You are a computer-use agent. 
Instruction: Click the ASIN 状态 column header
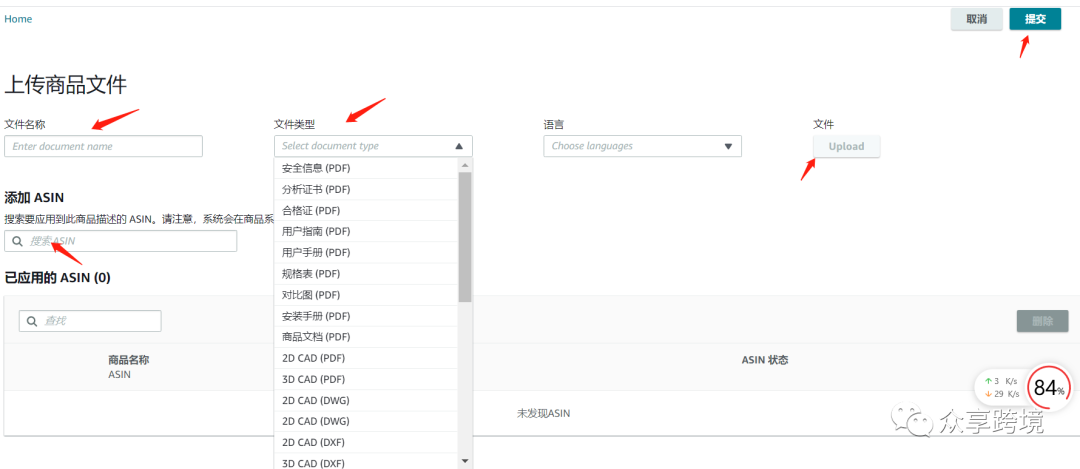[x=765, y=359]
